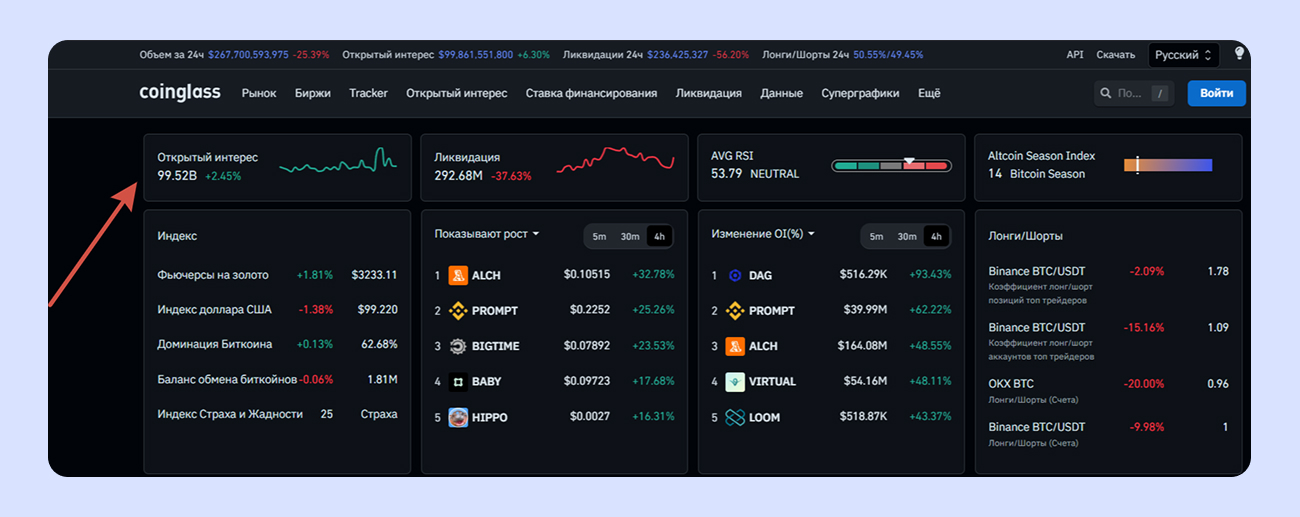Click the VIRTUAL value $54.16M

coord(866,381)
